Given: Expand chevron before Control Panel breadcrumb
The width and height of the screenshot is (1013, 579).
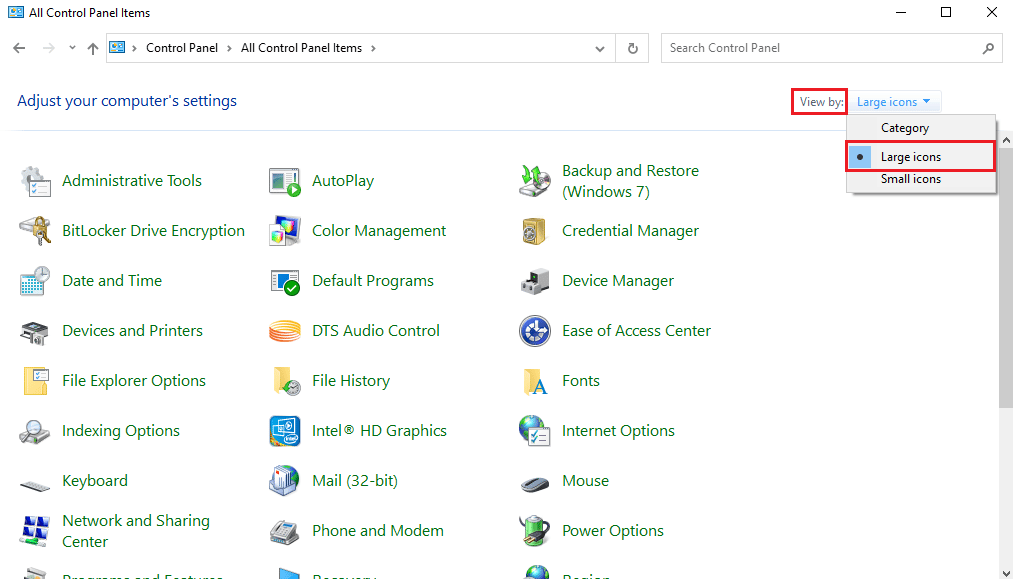Looking at the screenshot, I should [135, 48].
